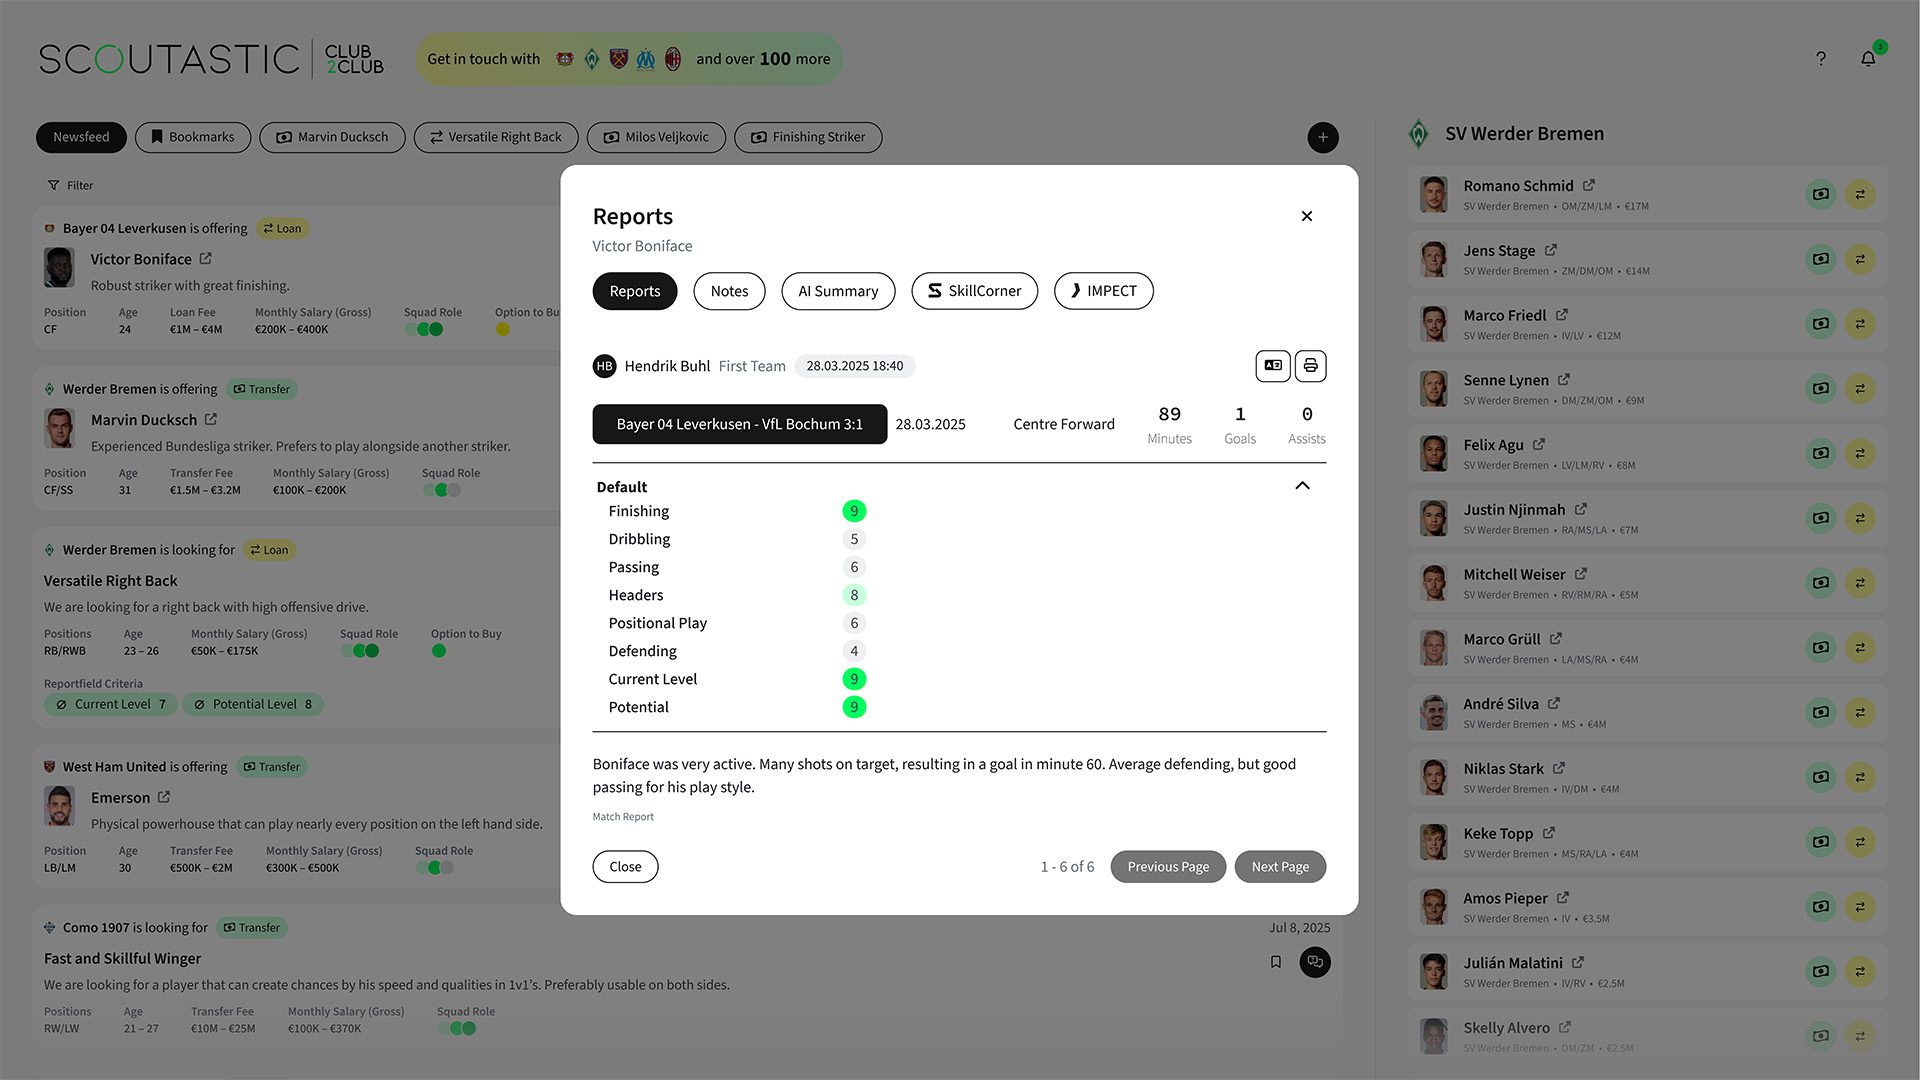1920x1080 pixels.
Task: Open notifications bell
Action: (x=1868, y=59)
